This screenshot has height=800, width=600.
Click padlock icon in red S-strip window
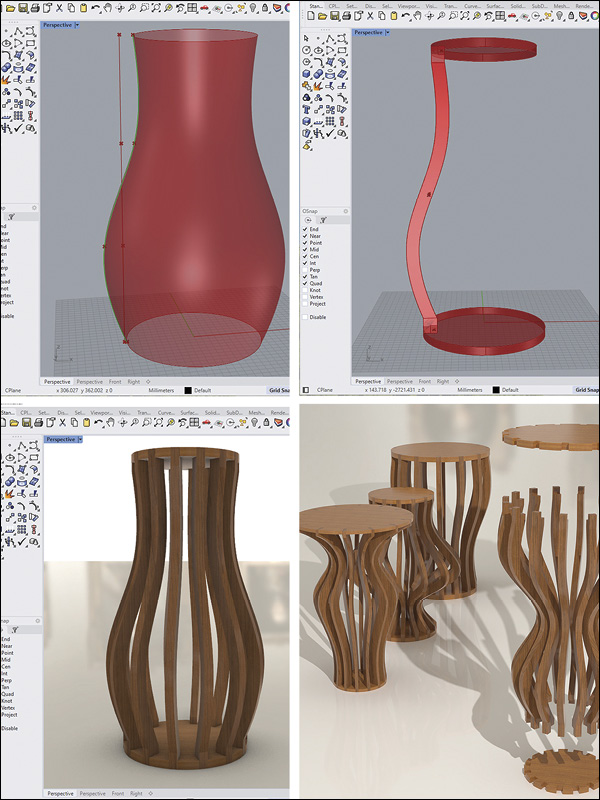tap(571, 16)
